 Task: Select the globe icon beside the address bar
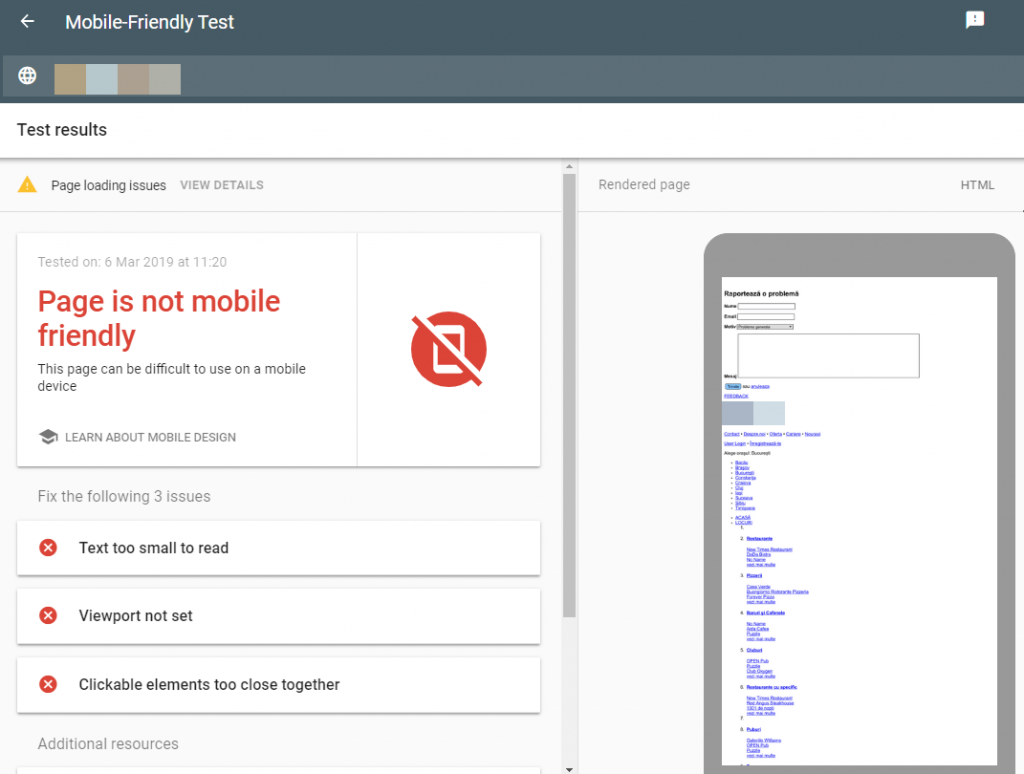[27, 75]
